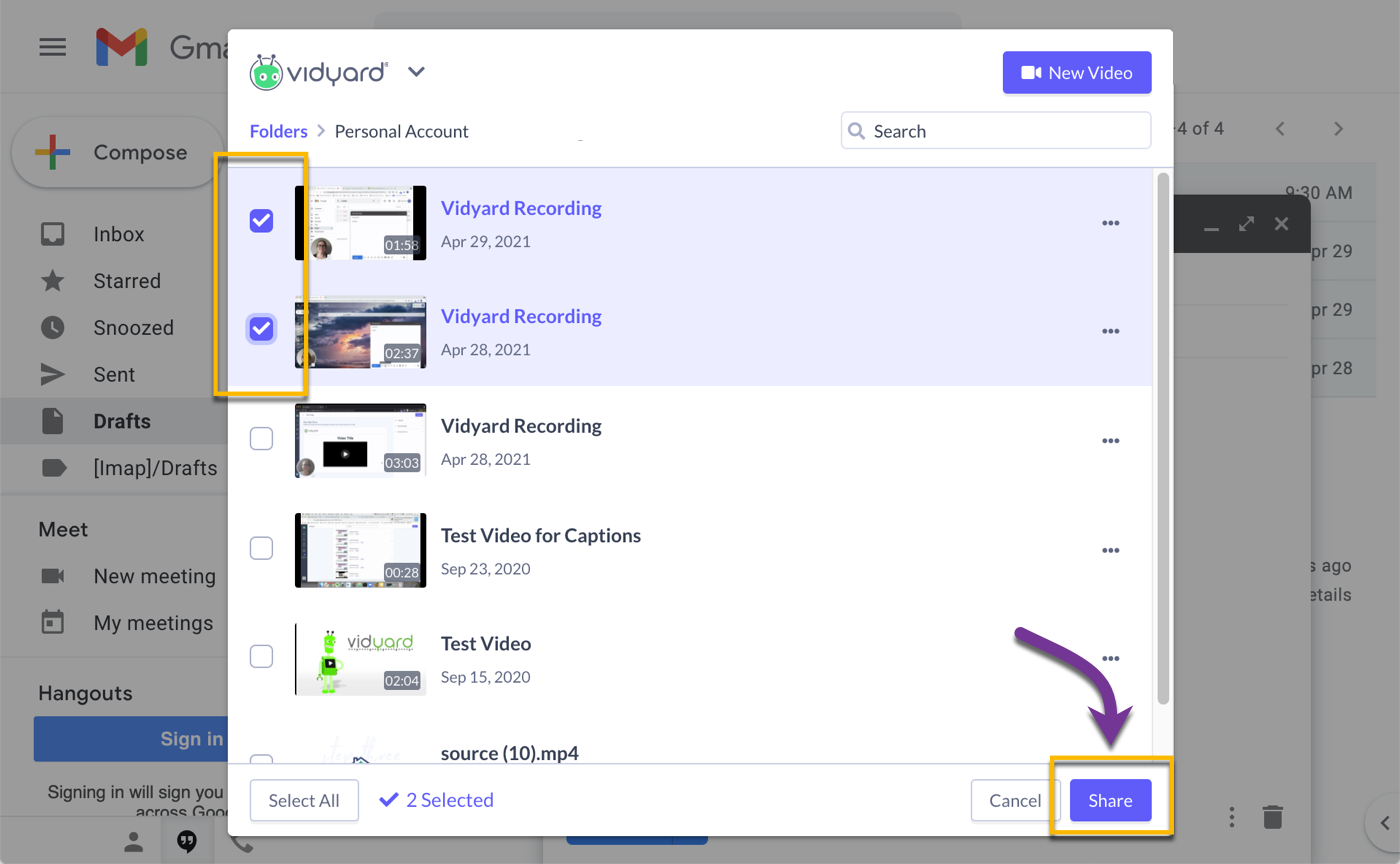The height and width of the screenshot is (864, 1400).
Task: Check the 03:03 Vidyard Recording checkbox
Action: (261, 438)
